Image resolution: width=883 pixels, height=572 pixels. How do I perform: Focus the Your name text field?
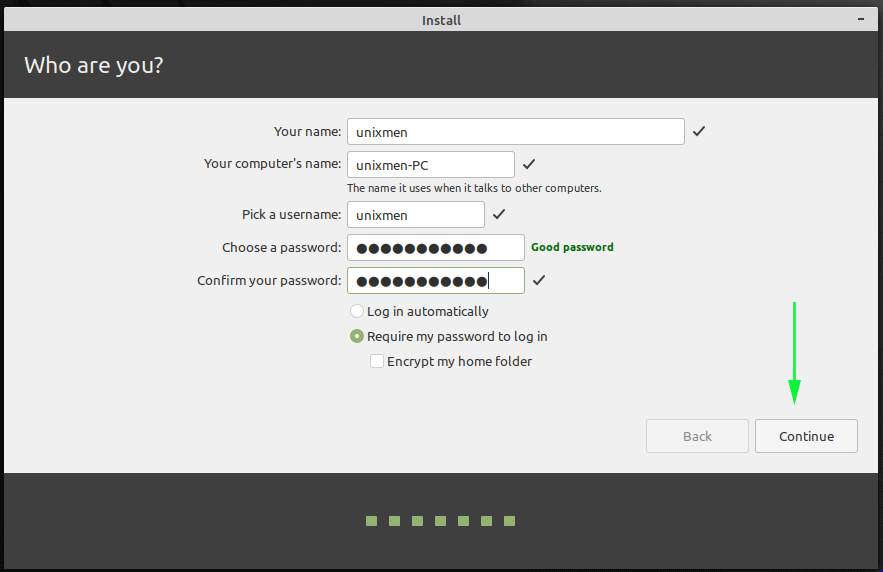[x=515, y=132]
